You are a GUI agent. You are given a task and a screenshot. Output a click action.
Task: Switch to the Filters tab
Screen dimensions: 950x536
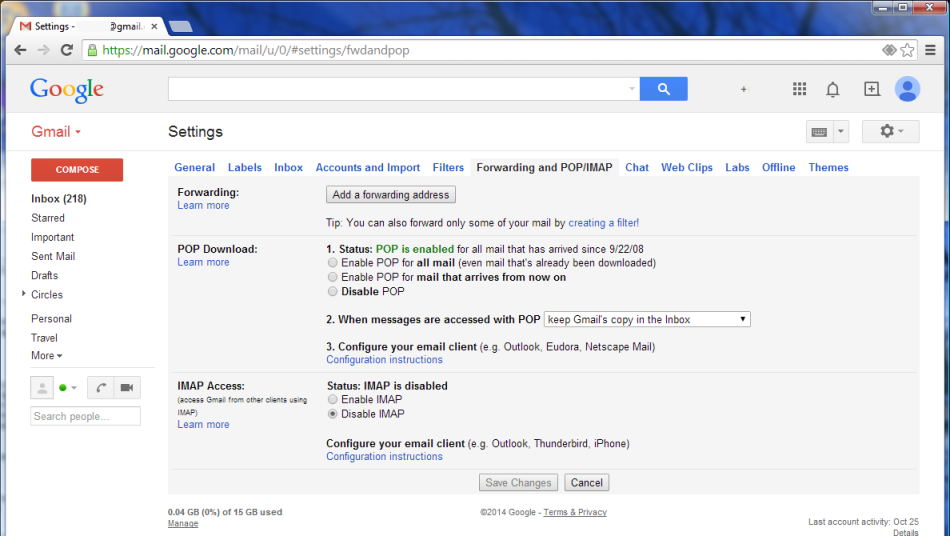(x=448, y=167)
